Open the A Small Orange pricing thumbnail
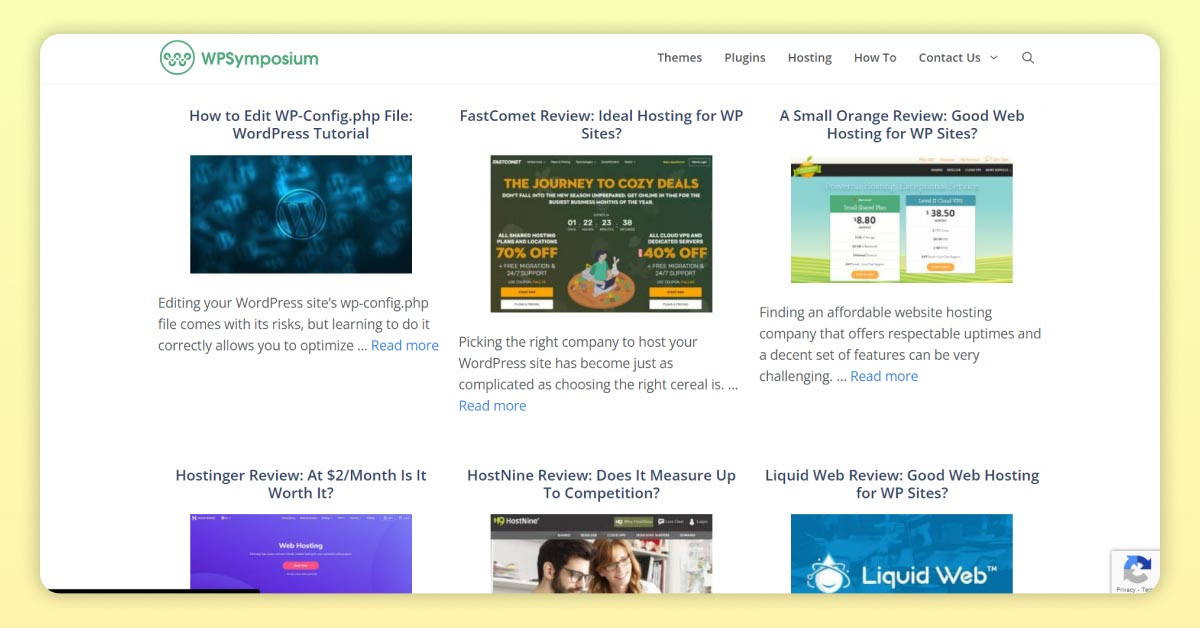 pyautogui.click(x=902, y=219)
